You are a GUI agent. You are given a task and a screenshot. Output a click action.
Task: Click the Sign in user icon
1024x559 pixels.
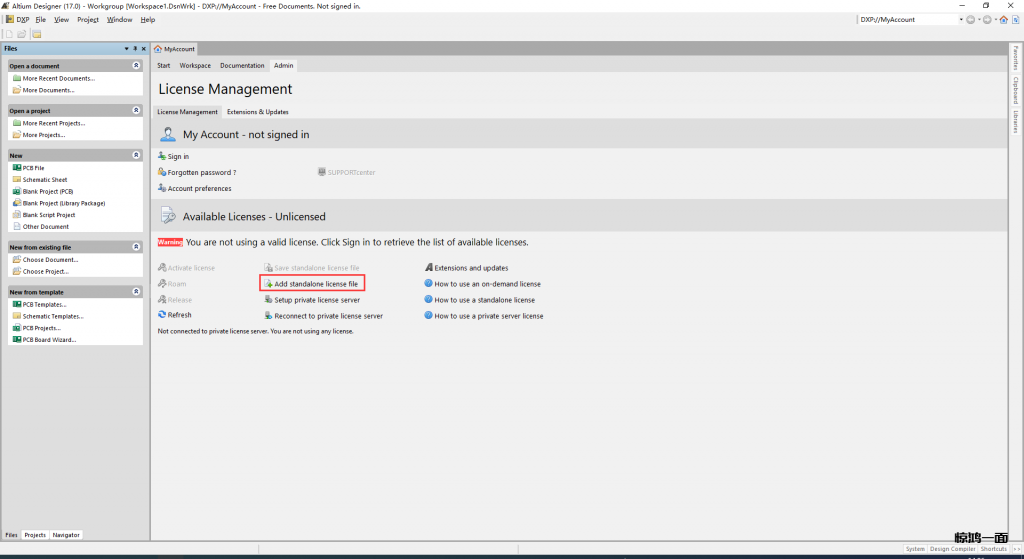[162, 157]
